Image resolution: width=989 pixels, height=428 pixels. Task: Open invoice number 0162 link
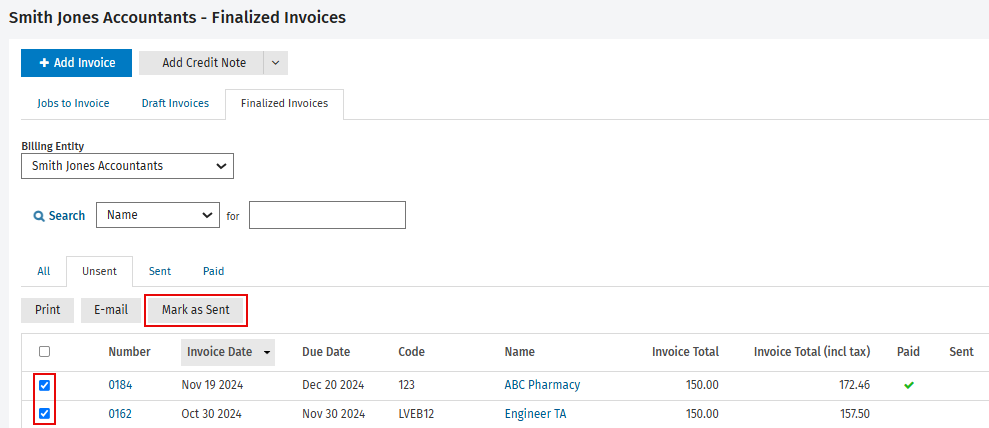tap(120, 414)
